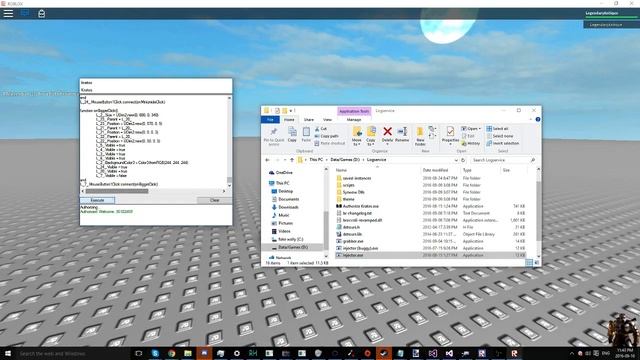Collapse the Explorer ribbon chevron
The width and height of the screenshot is (640, 360).
(x=531, y=119)
